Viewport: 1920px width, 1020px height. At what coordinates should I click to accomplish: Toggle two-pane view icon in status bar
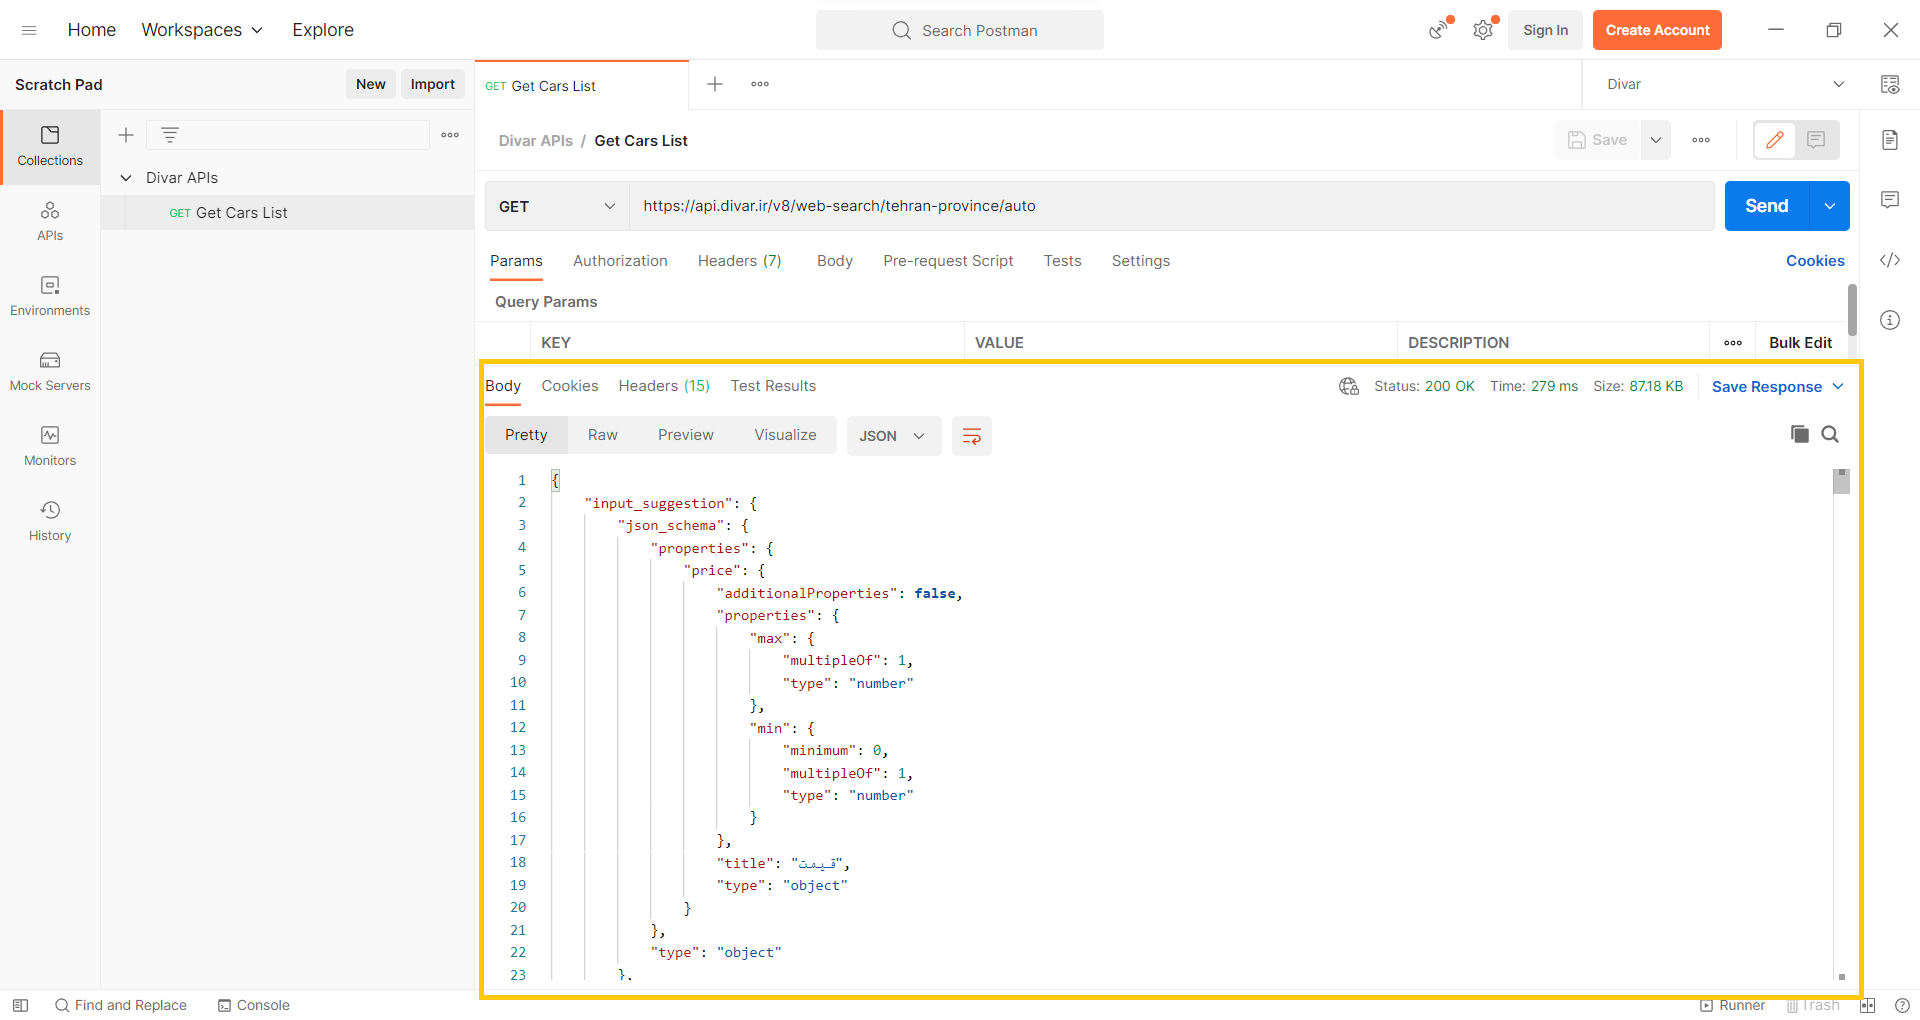[x=1867, y=1005]
